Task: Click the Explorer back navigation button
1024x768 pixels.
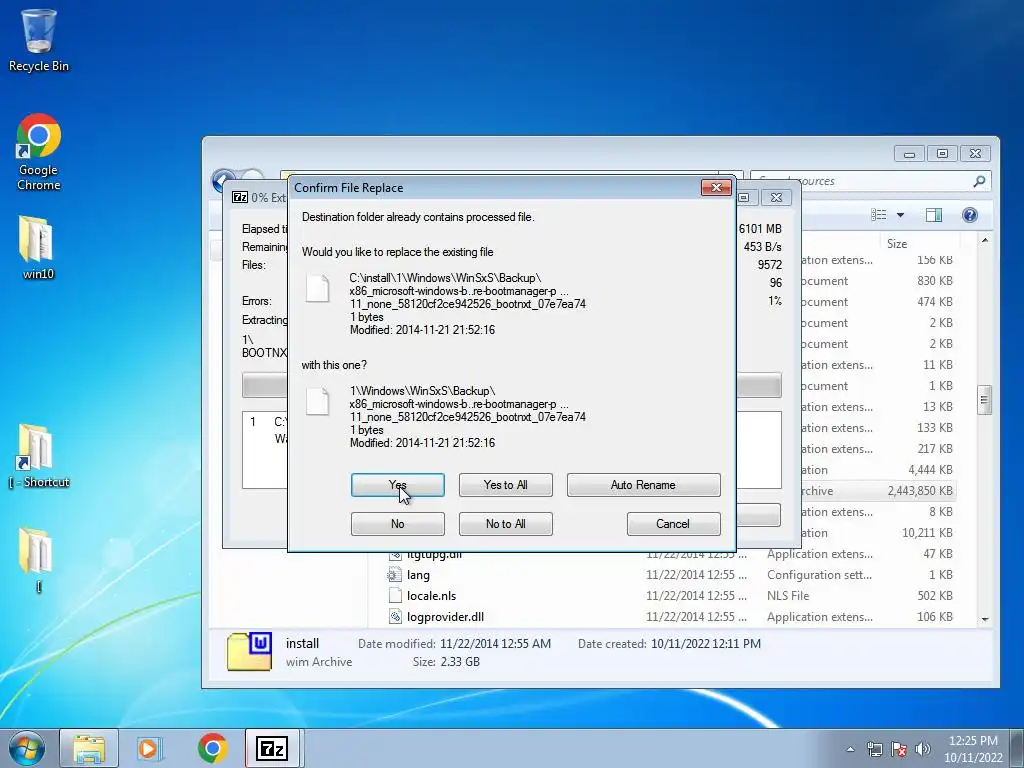Action: [223, 180]
